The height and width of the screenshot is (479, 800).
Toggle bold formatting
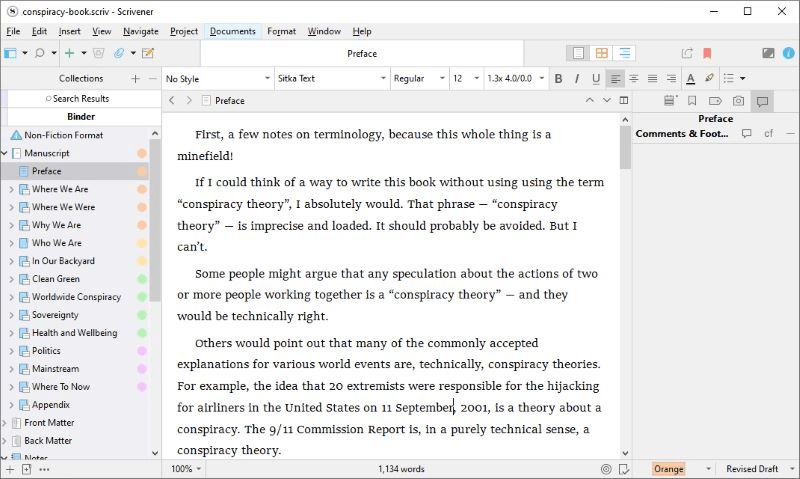point(558,78)
